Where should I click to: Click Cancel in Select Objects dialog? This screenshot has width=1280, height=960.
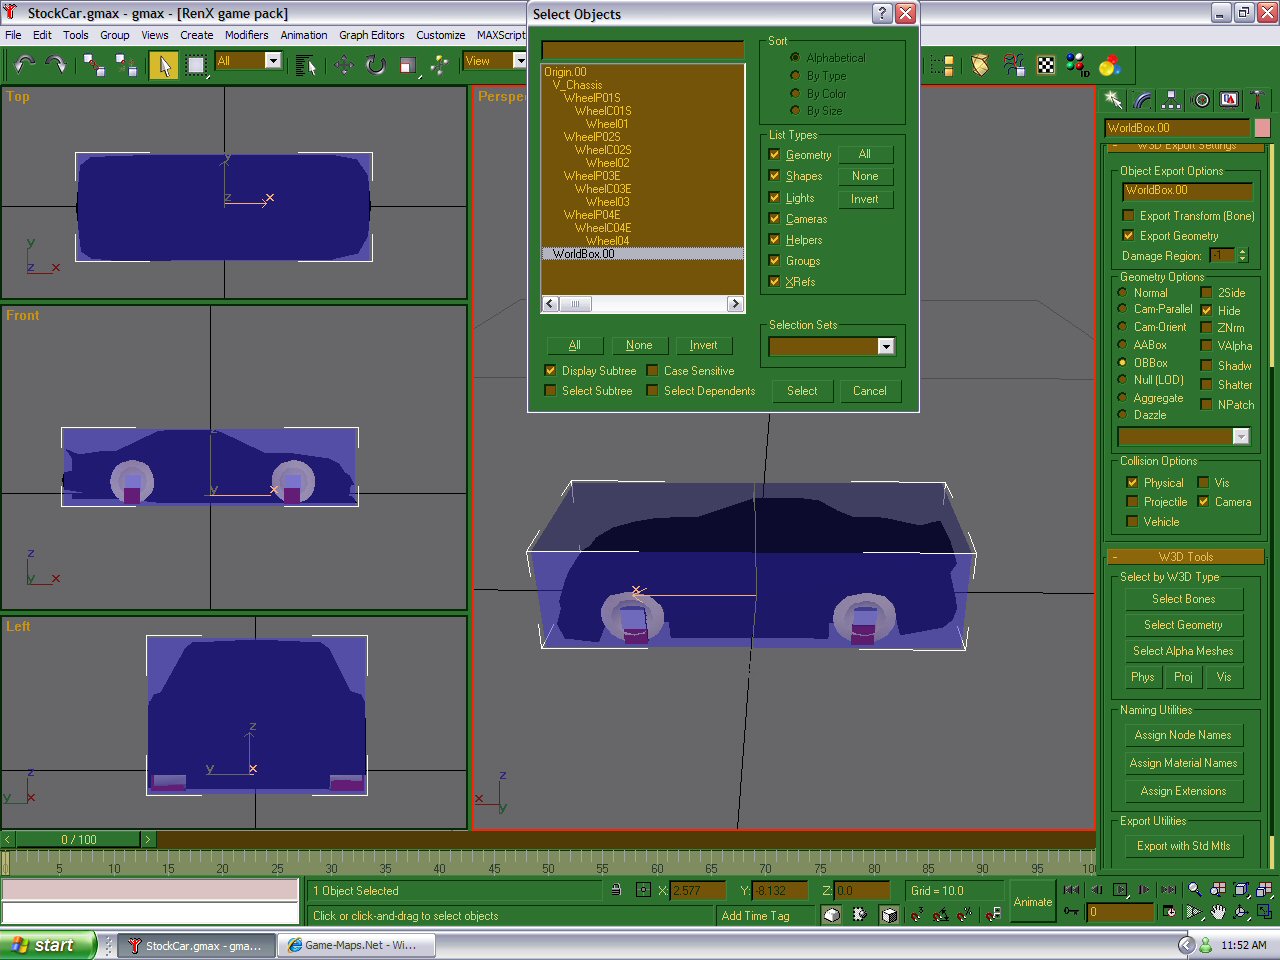pyautogui.click(x=869, y=391)
